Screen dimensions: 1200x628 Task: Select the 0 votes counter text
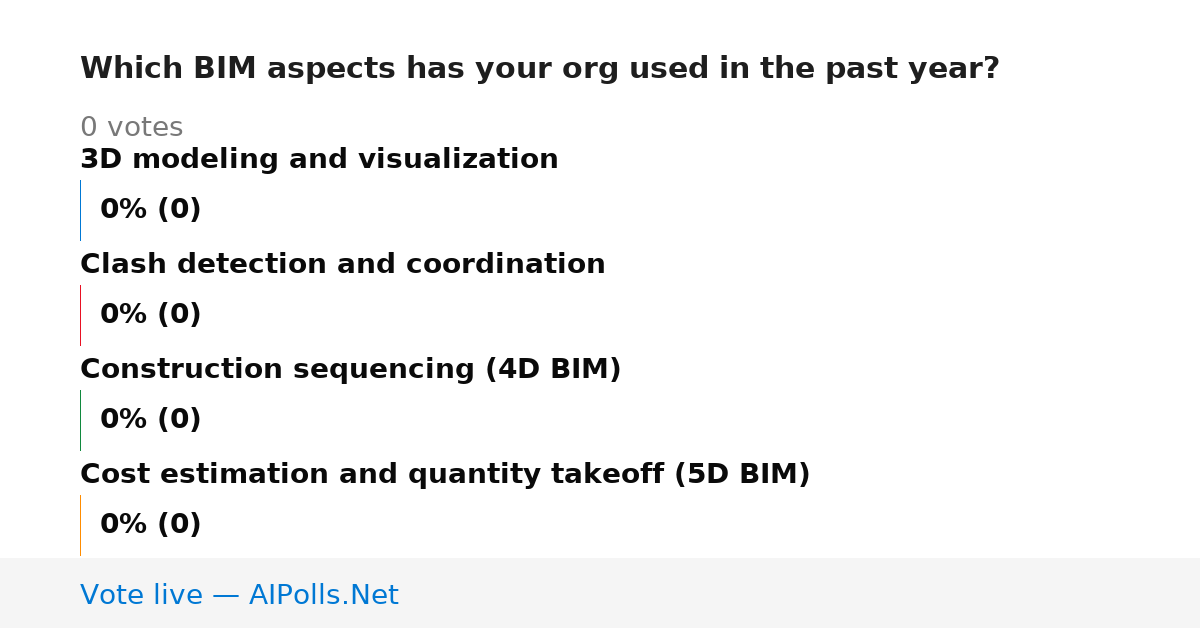[x=131, y=128]
